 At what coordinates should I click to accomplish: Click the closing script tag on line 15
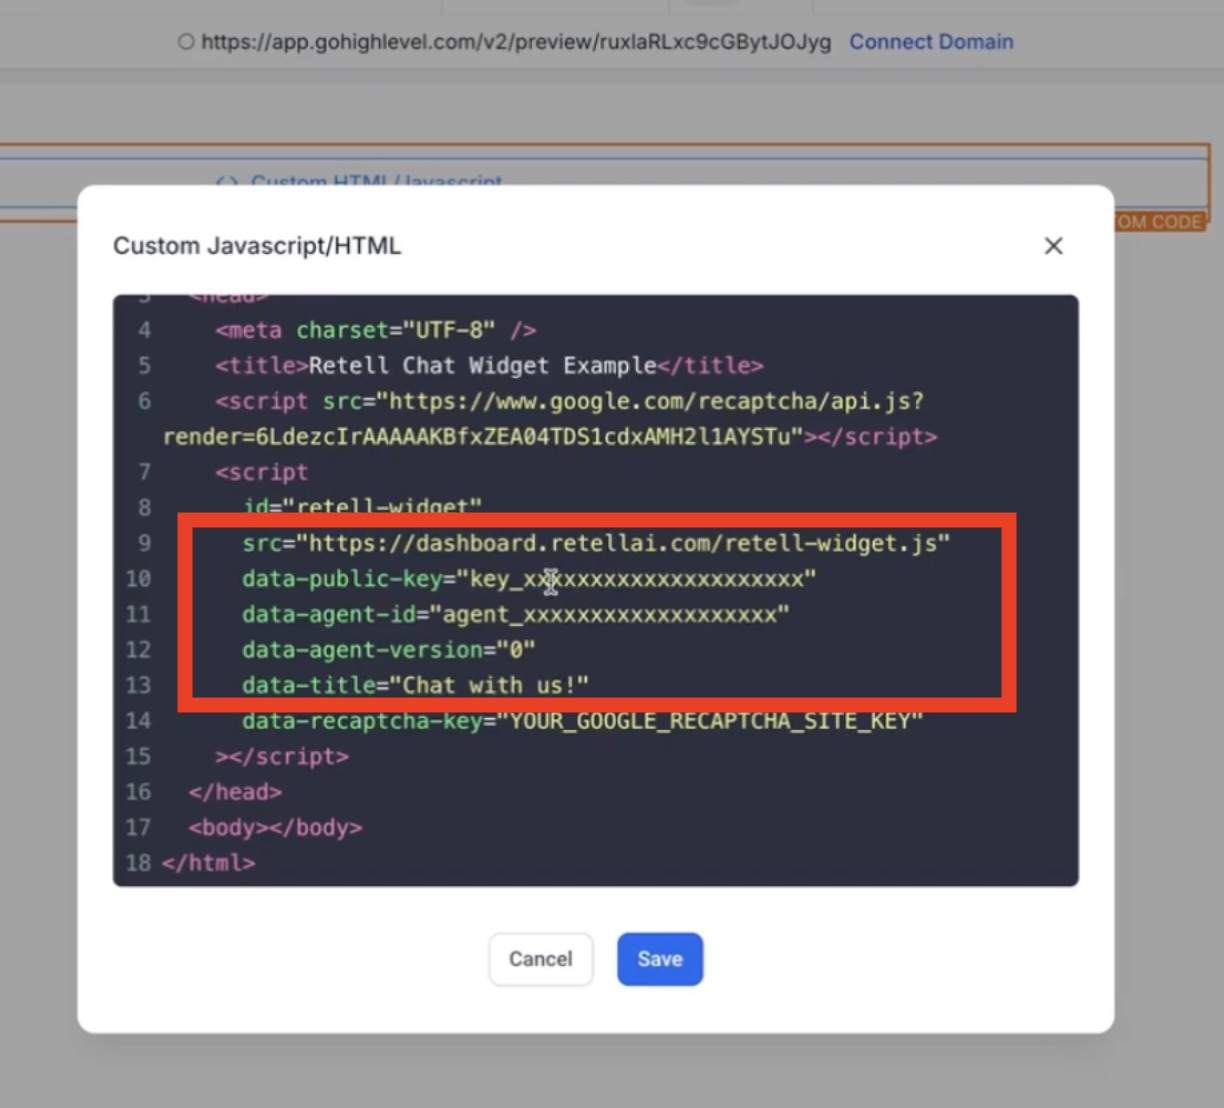[282, 756]
